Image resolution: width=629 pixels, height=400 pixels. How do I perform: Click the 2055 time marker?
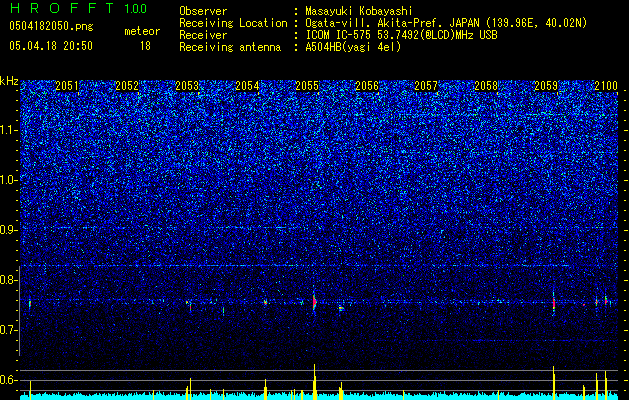point(307,86)
